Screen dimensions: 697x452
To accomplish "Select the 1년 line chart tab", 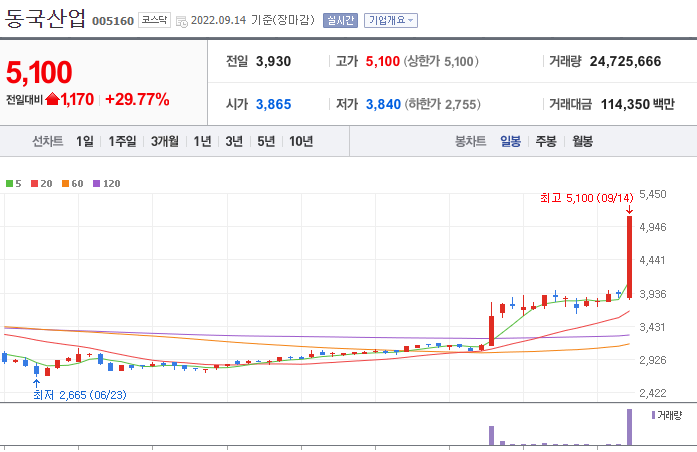I will pyautogui.click(x=202, y=141).
